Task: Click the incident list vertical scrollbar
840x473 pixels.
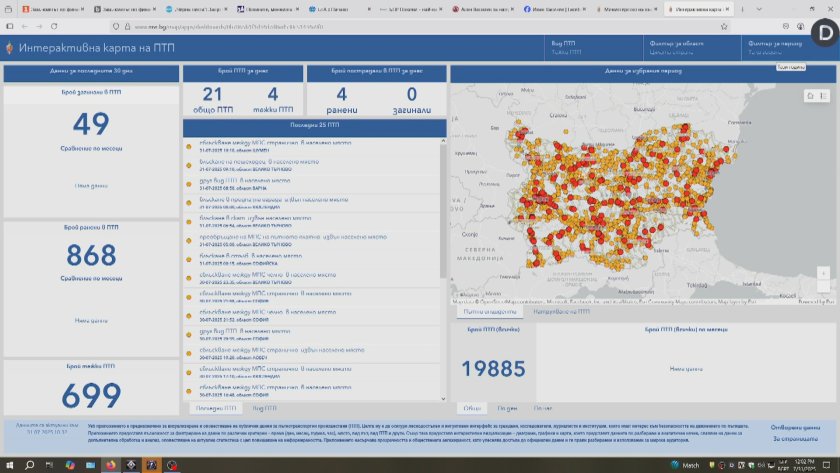Action: pyautogui.click(x=443, y=210)
